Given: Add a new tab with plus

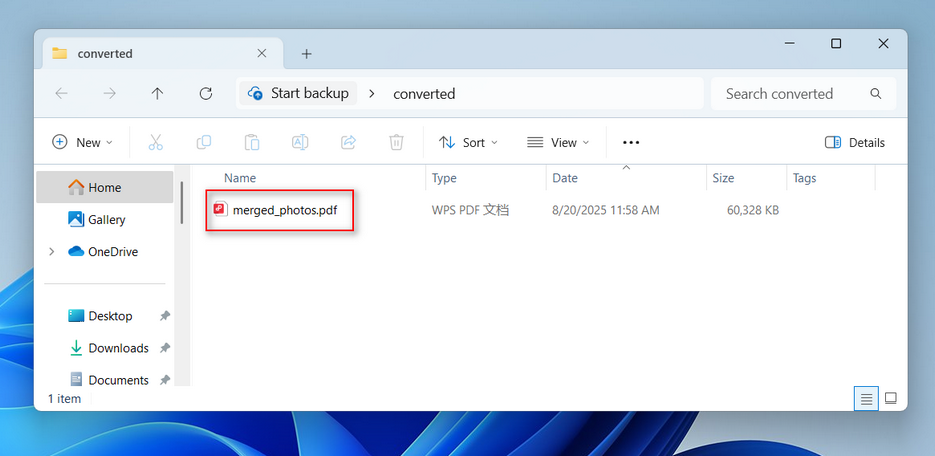Looking at the screenshot, I should tap(306, 54).
